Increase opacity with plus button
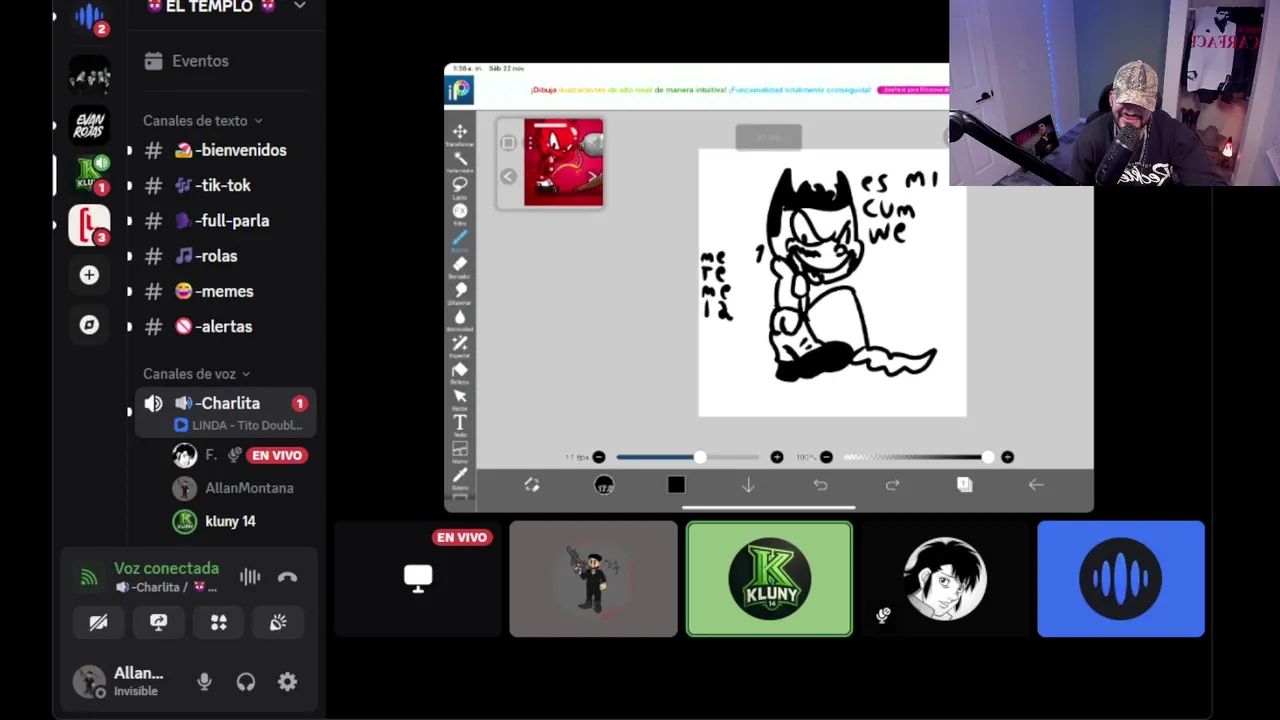Viewport: 1280px width, 720px height. point(1007,457)
